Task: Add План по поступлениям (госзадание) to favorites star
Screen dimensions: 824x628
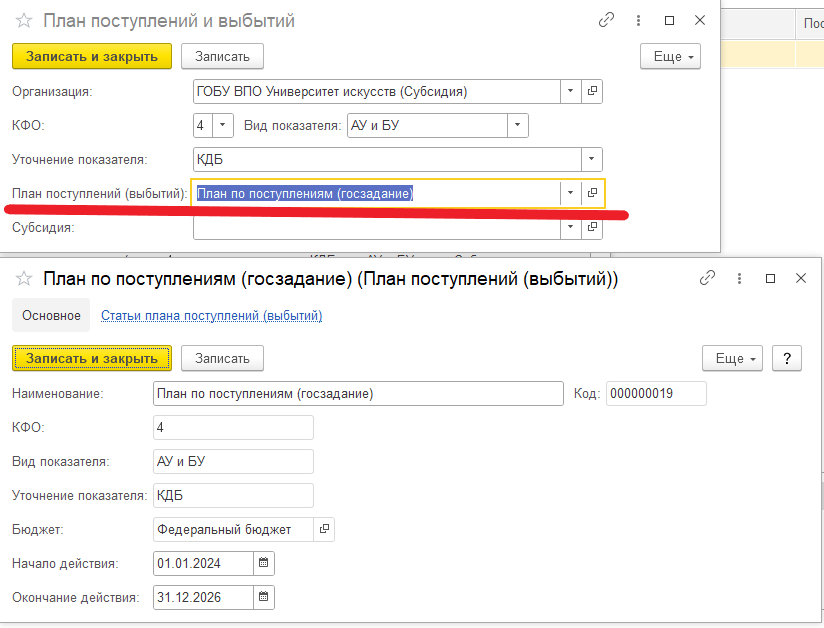Action: [x=24, y=279]
